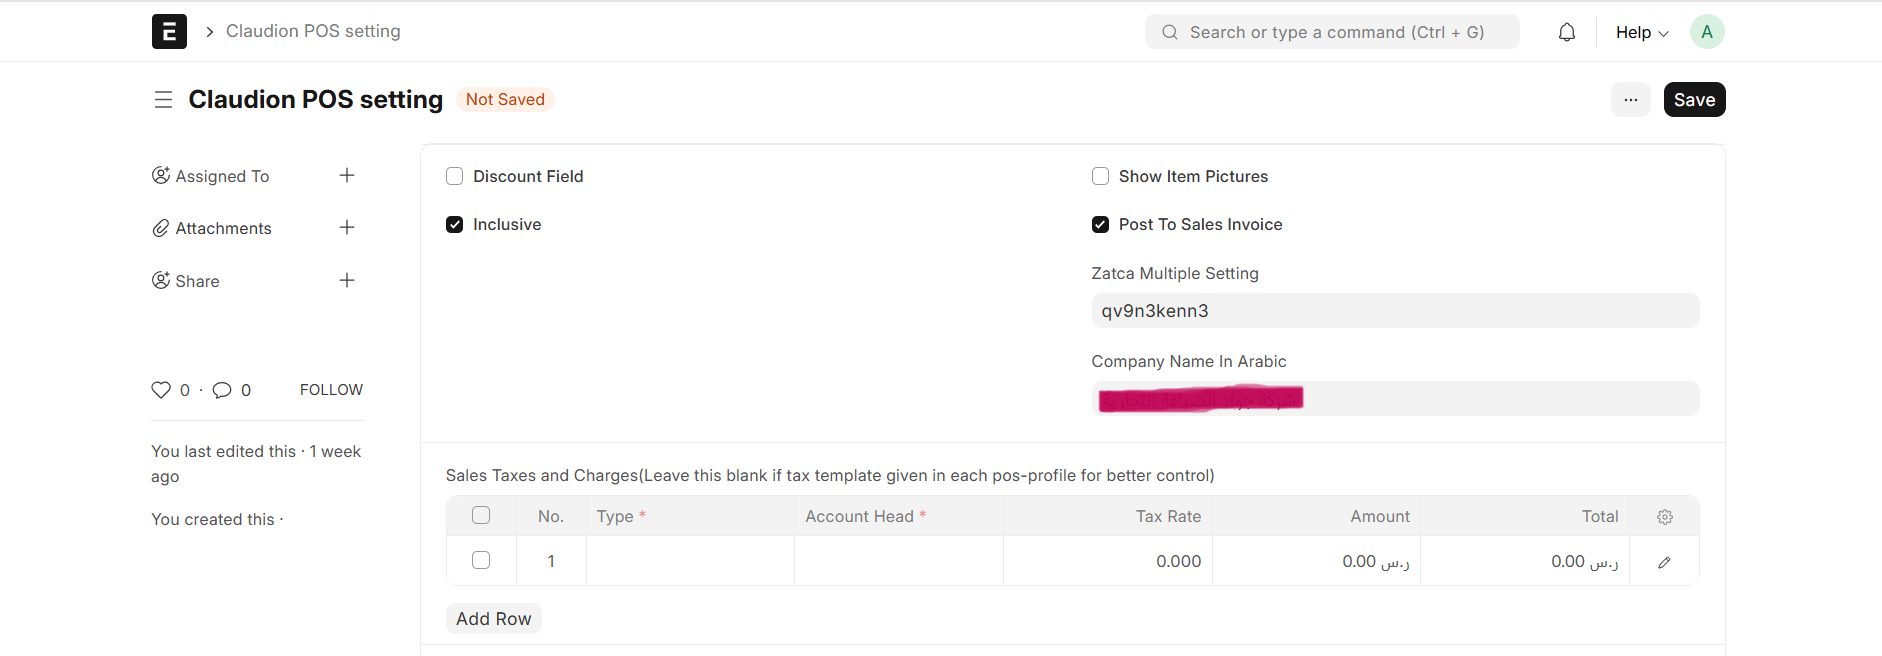Screen dimensions: 1882x656
Task: Enable the Discount Field checkbox
Action: tap(455, 177)
